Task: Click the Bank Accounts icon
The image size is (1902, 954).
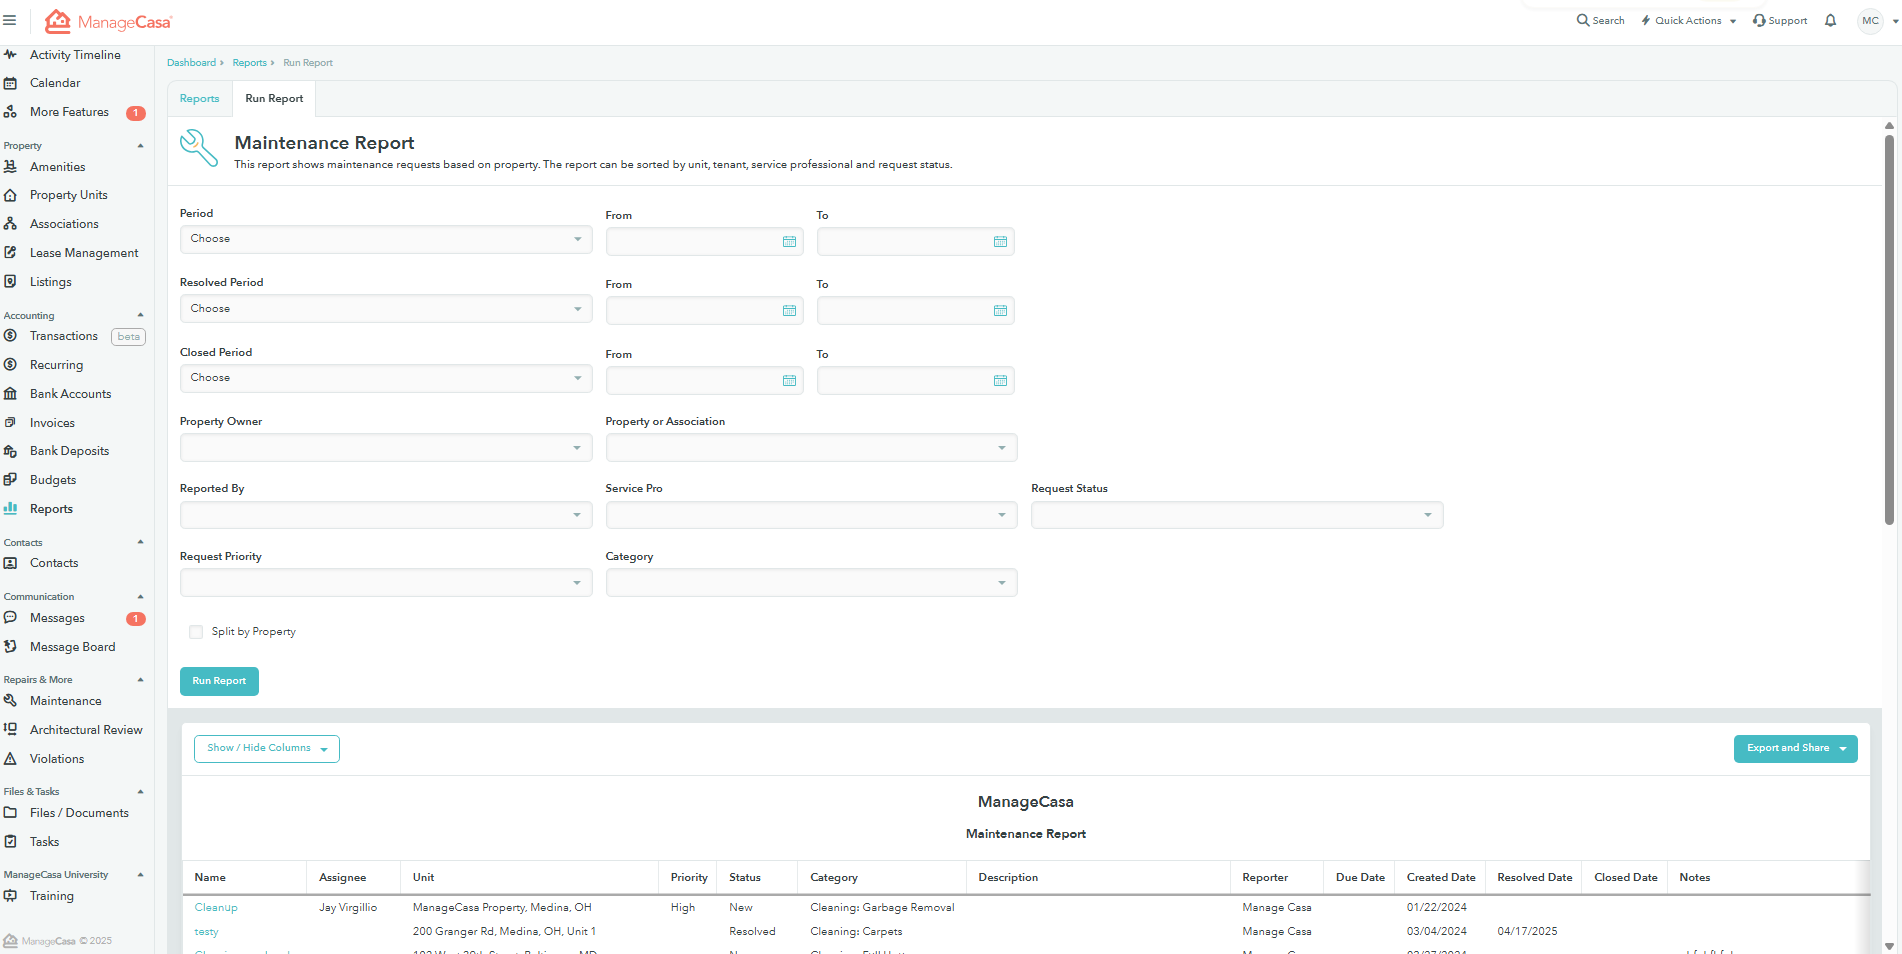Action: [10, 394]
